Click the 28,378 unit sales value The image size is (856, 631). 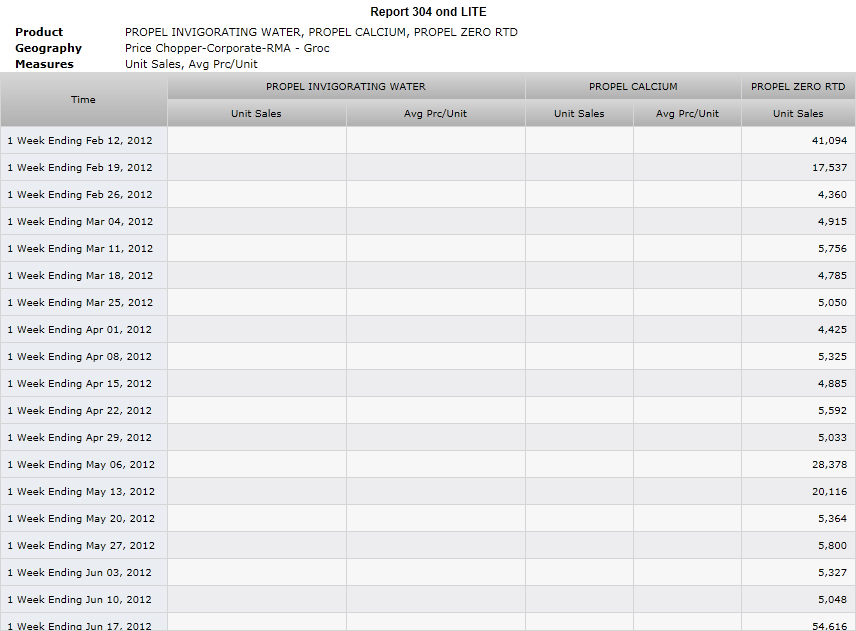[x=829, y=465]
